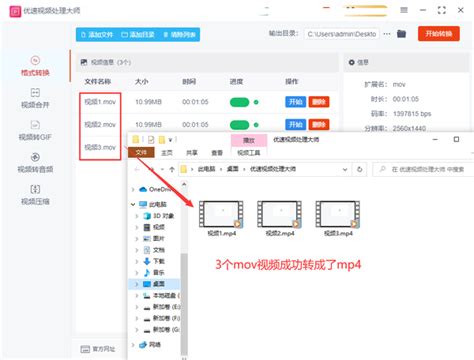Image resolution: width=474 pixels, height=360 pixels.
Task: Select 网络 in the navigation tree
Action: pos(150,345)
